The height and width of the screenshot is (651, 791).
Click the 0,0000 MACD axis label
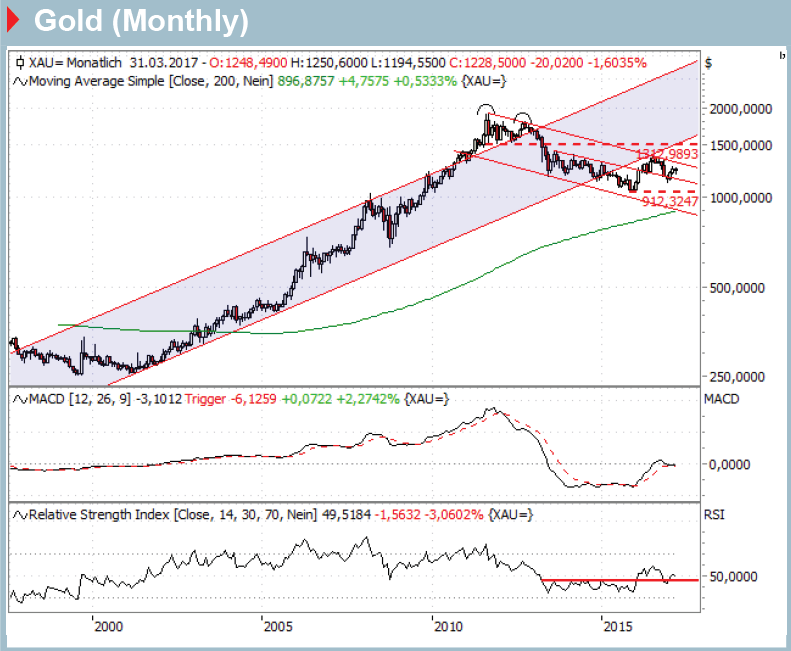[729, 464]
